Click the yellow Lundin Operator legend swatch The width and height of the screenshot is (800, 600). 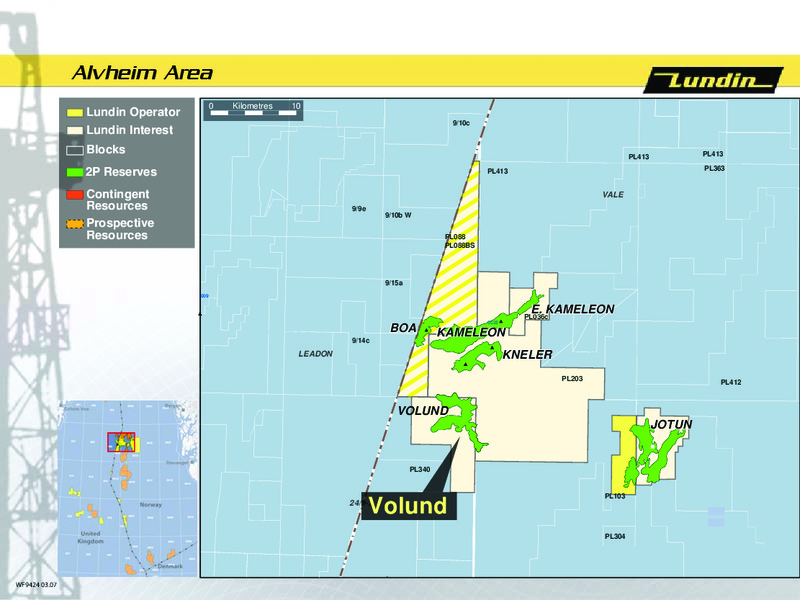pyautogui.click(x=75, y=112)
